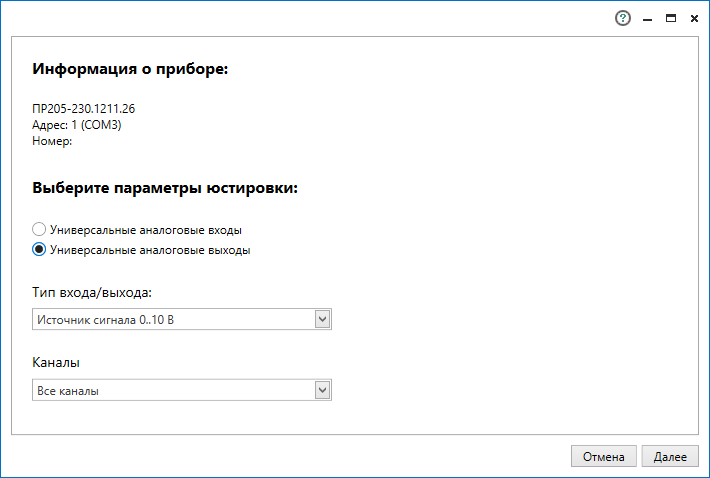The width and height of the screenshot is (710, 478).
Task: Close the calibration wizard window
Action: coord(694,18)
